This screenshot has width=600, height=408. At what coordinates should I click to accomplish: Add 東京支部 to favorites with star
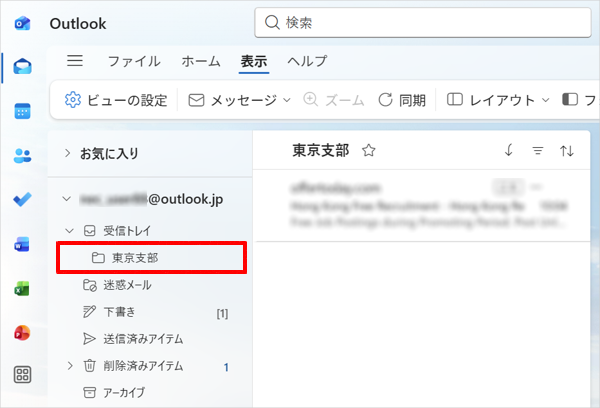point(368,150)
